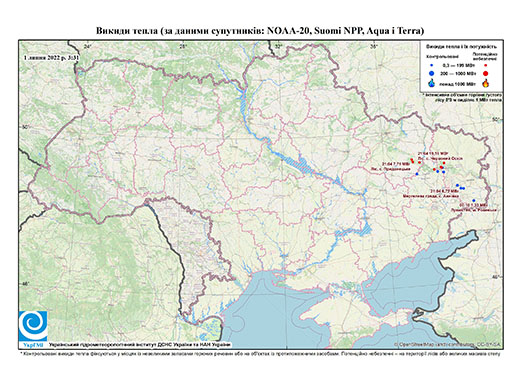Click the 28° longitude label
The width and height of the screenshot is (520, 368).
182,47
